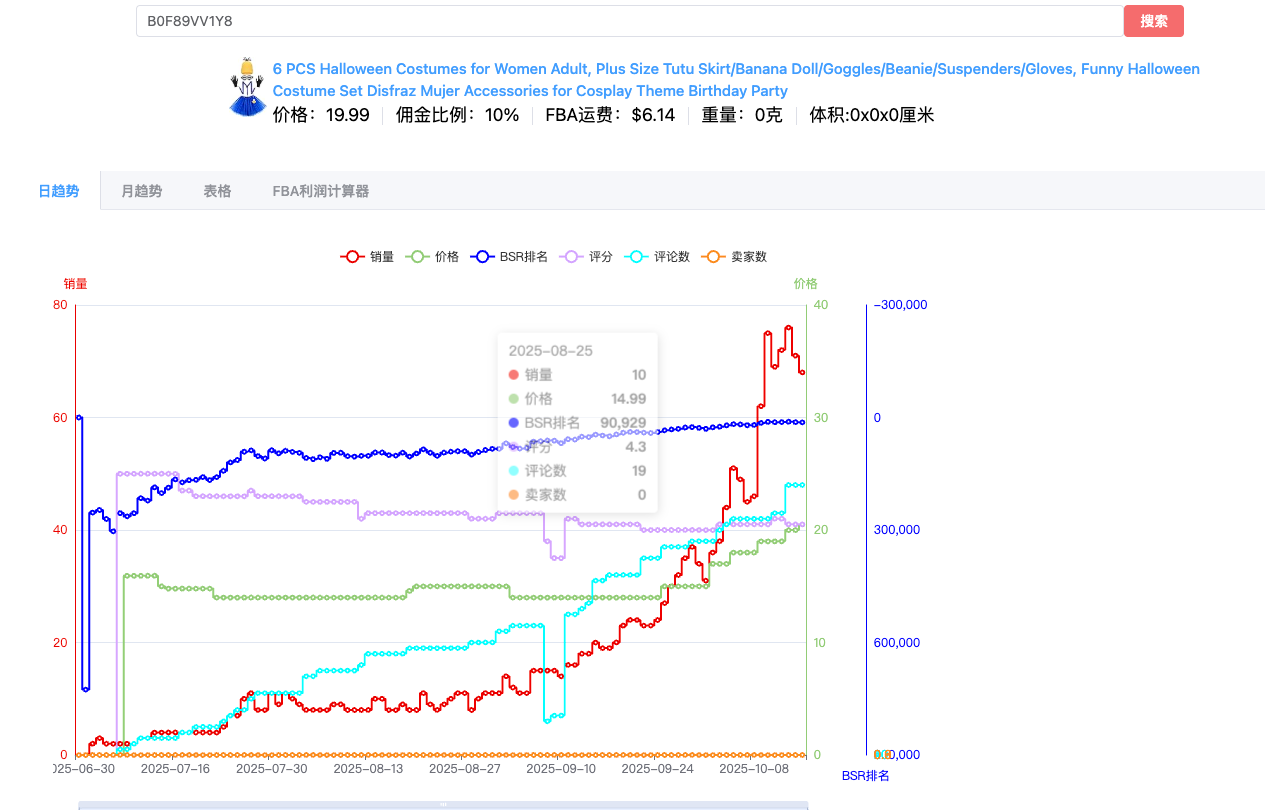Click the product thumbnail image

pos(247,88)
